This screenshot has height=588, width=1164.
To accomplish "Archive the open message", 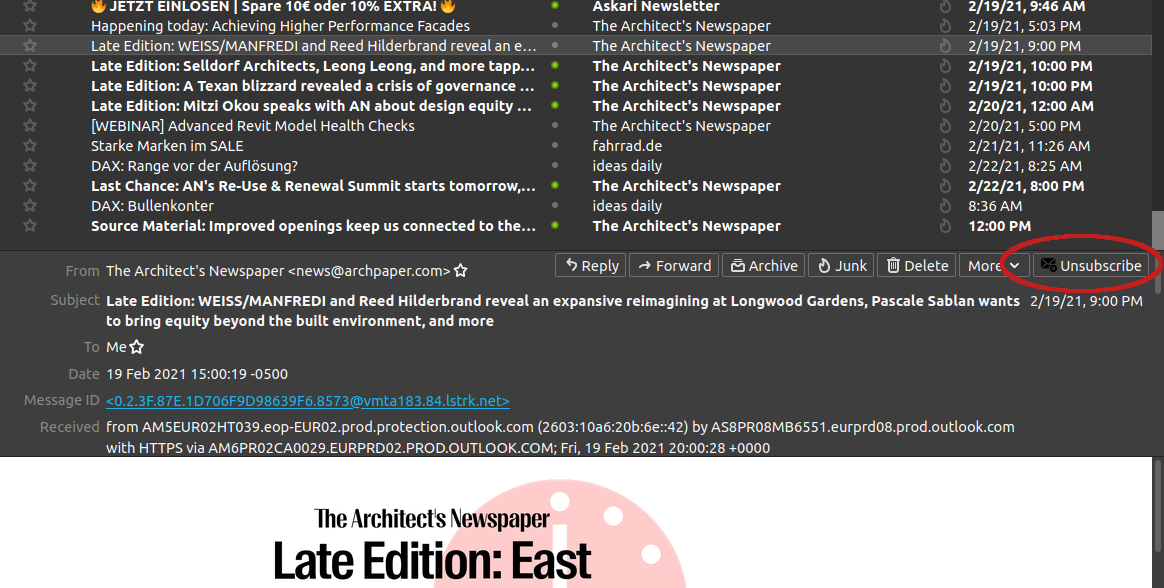I will click(x=764, y=265).
